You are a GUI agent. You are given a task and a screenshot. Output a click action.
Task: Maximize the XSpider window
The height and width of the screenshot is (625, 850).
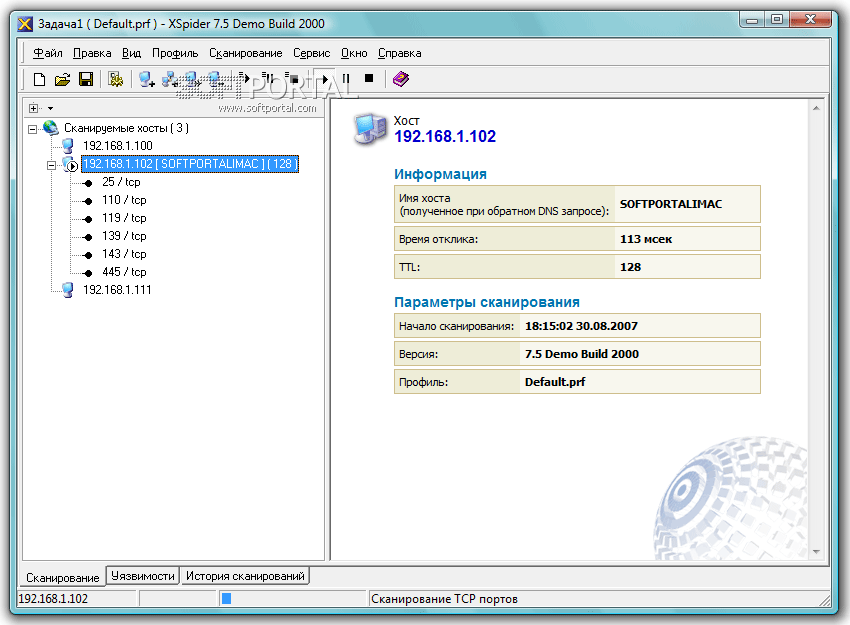click(777, 20)
